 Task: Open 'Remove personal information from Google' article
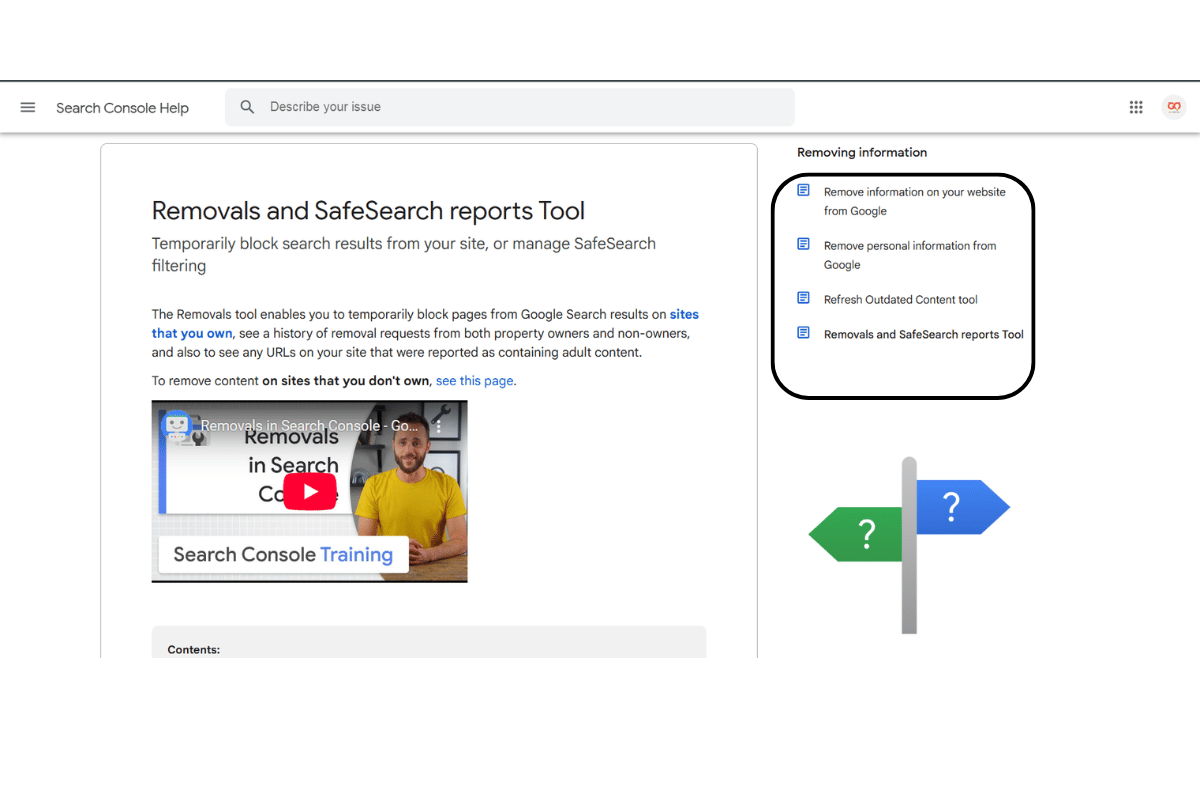[x=910, y=255]
